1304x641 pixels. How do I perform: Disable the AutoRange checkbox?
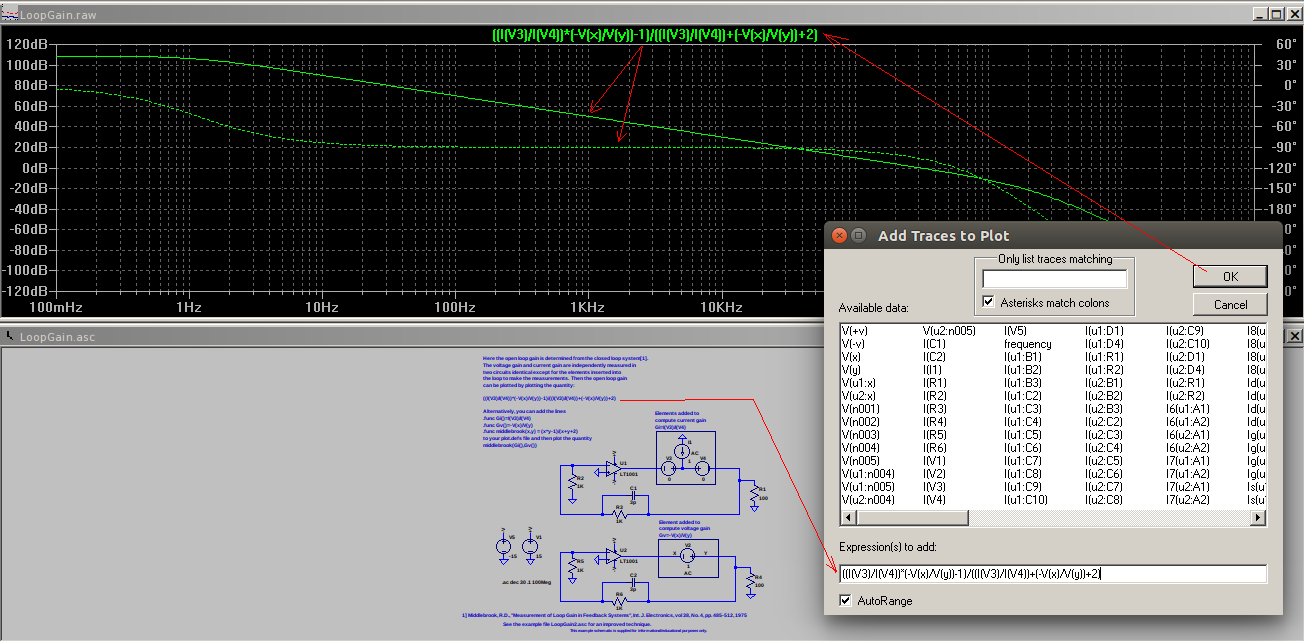(x=846, y=600)
